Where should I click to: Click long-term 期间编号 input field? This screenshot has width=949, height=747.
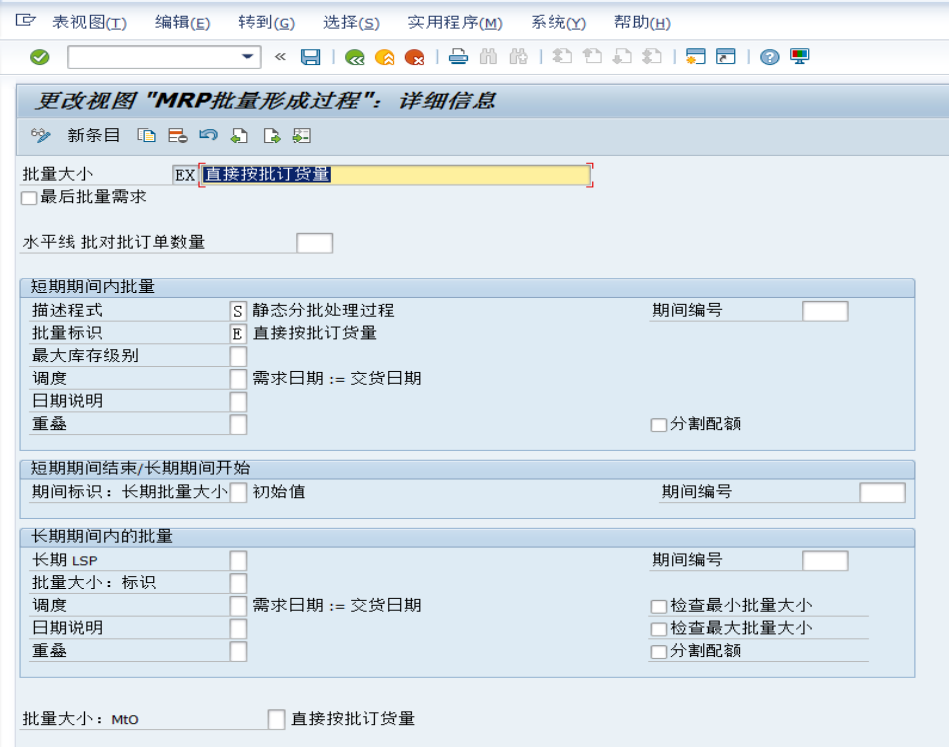point(825,561)
